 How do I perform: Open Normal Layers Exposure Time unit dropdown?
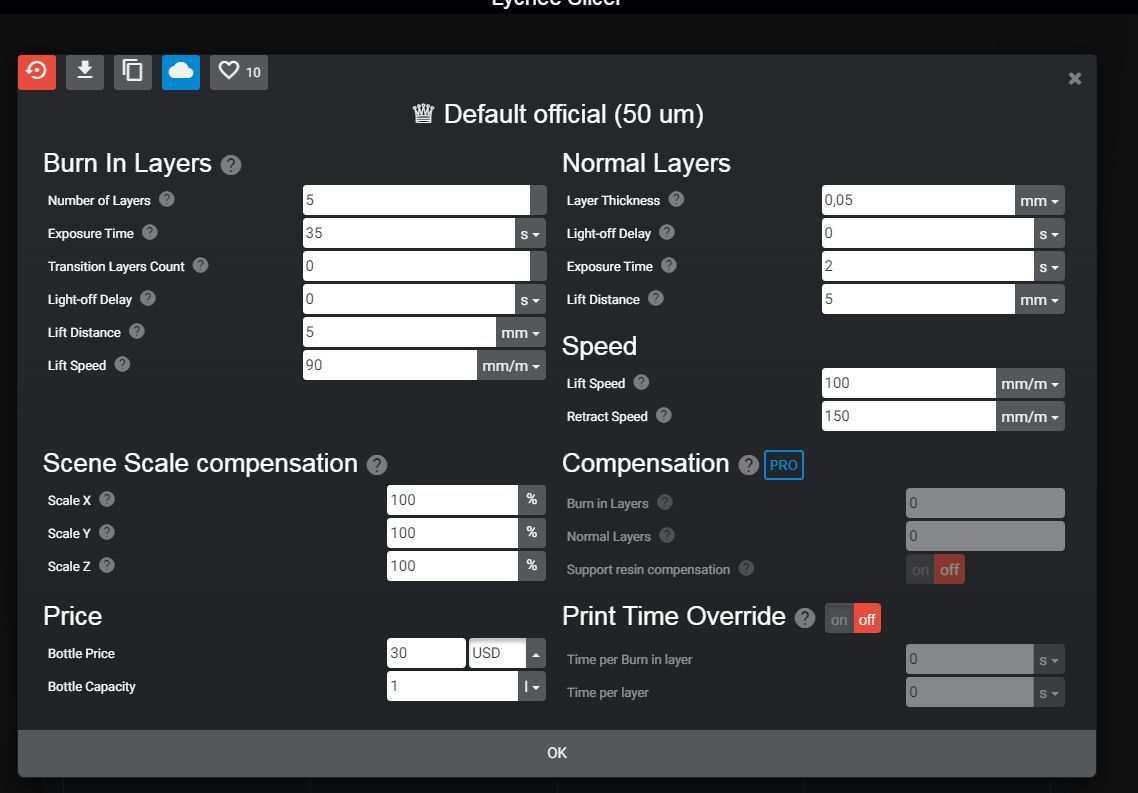pos(1049,266)
